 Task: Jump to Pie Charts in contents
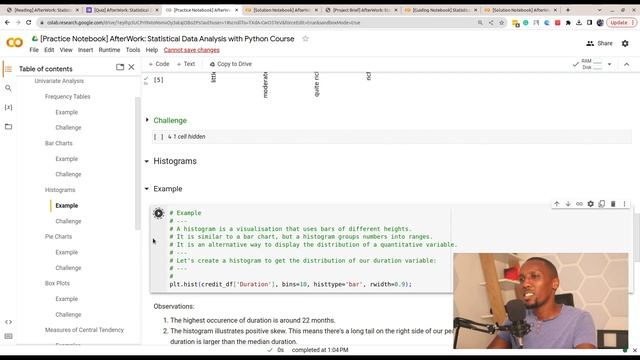click(58, 237)
